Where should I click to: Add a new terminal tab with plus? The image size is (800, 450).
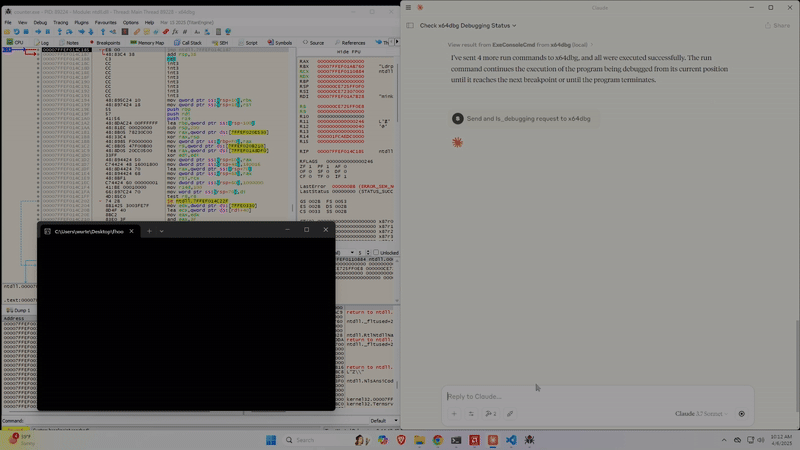click(x=149, y=231)
